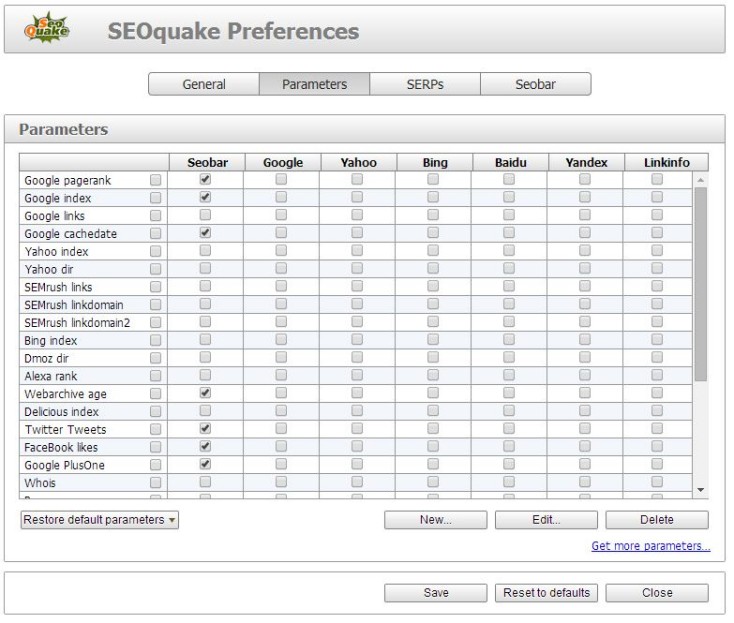
Task: Click the Linkinfo column header
Action: (x=667, y=162)
